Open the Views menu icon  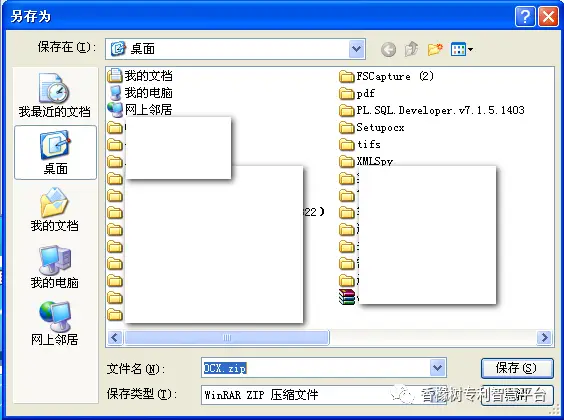(462, 49)
